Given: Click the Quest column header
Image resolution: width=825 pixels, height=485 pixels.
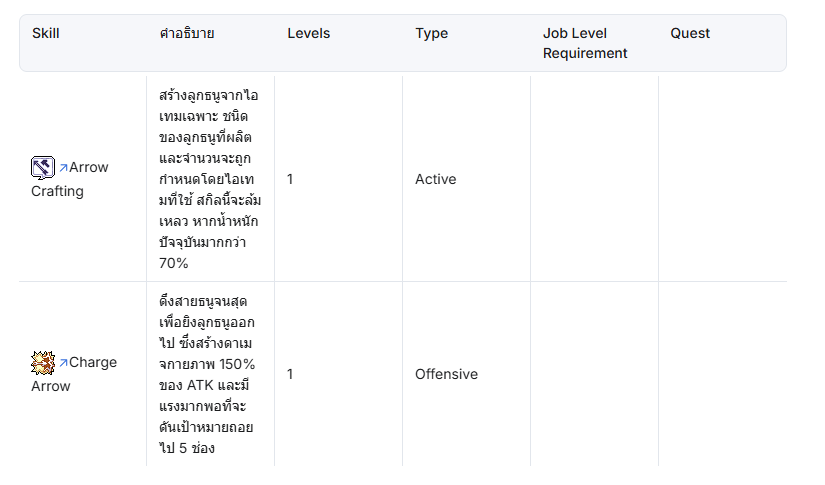Looking at the screenshot, I should pos(690,33).
